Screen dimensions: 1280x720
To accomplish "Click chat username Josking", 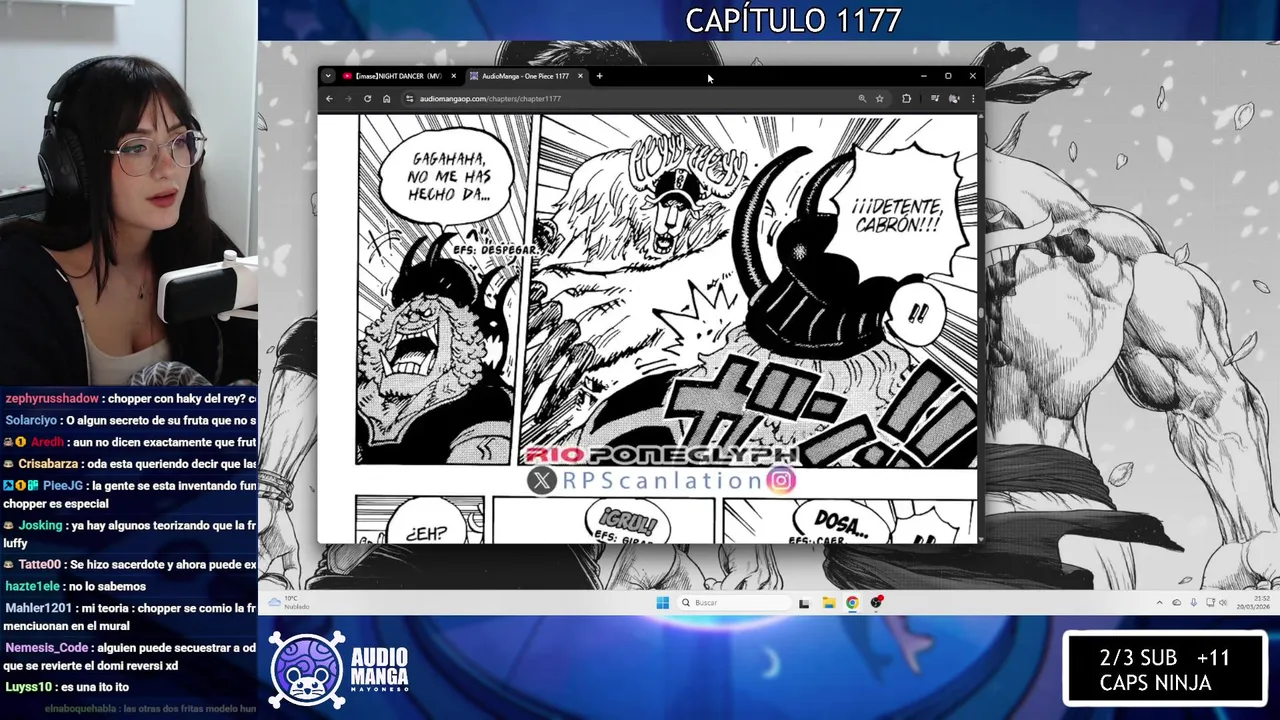I will click(x=40, y=525).
